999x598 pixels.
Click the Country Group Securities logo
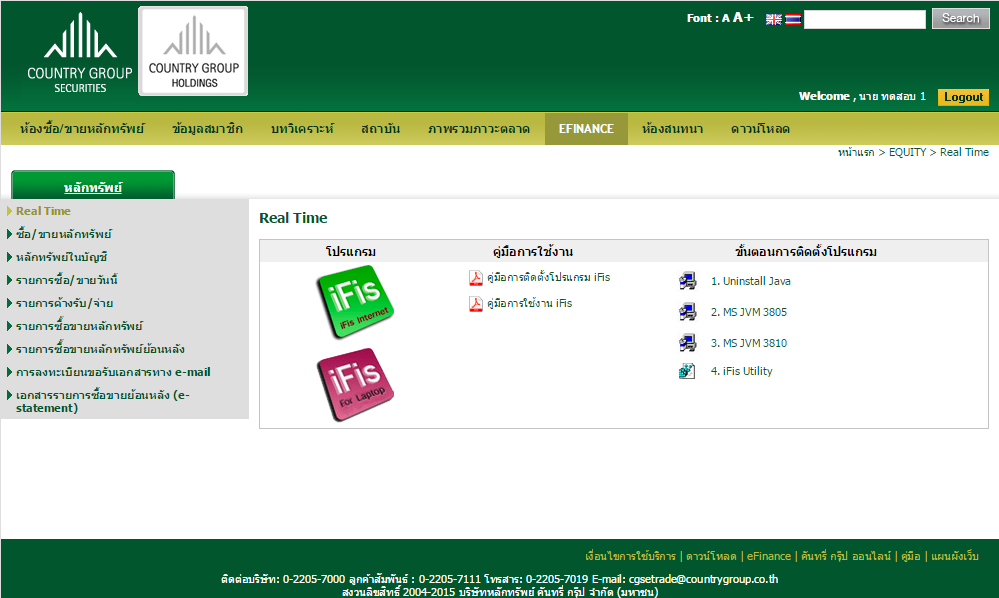coord(80,52)
